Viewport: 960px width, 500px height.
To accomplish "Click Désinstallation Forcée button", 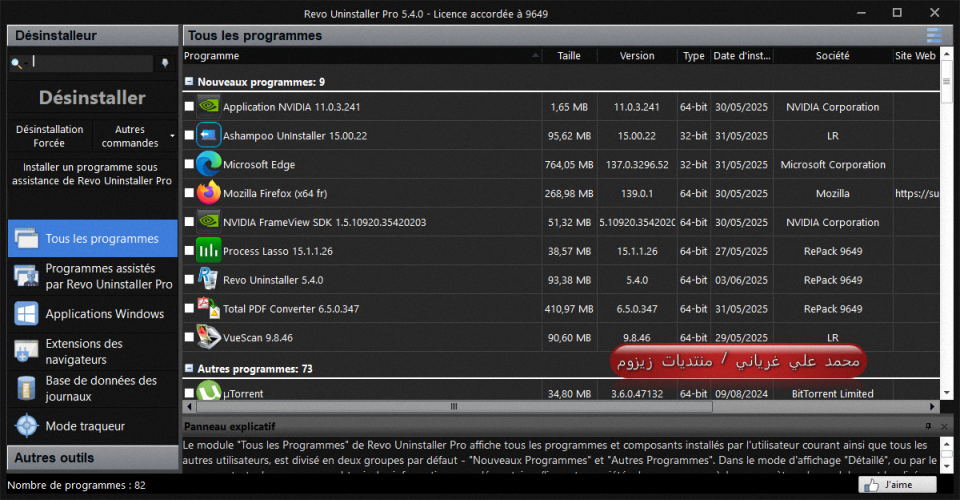I will pos(50,136).
